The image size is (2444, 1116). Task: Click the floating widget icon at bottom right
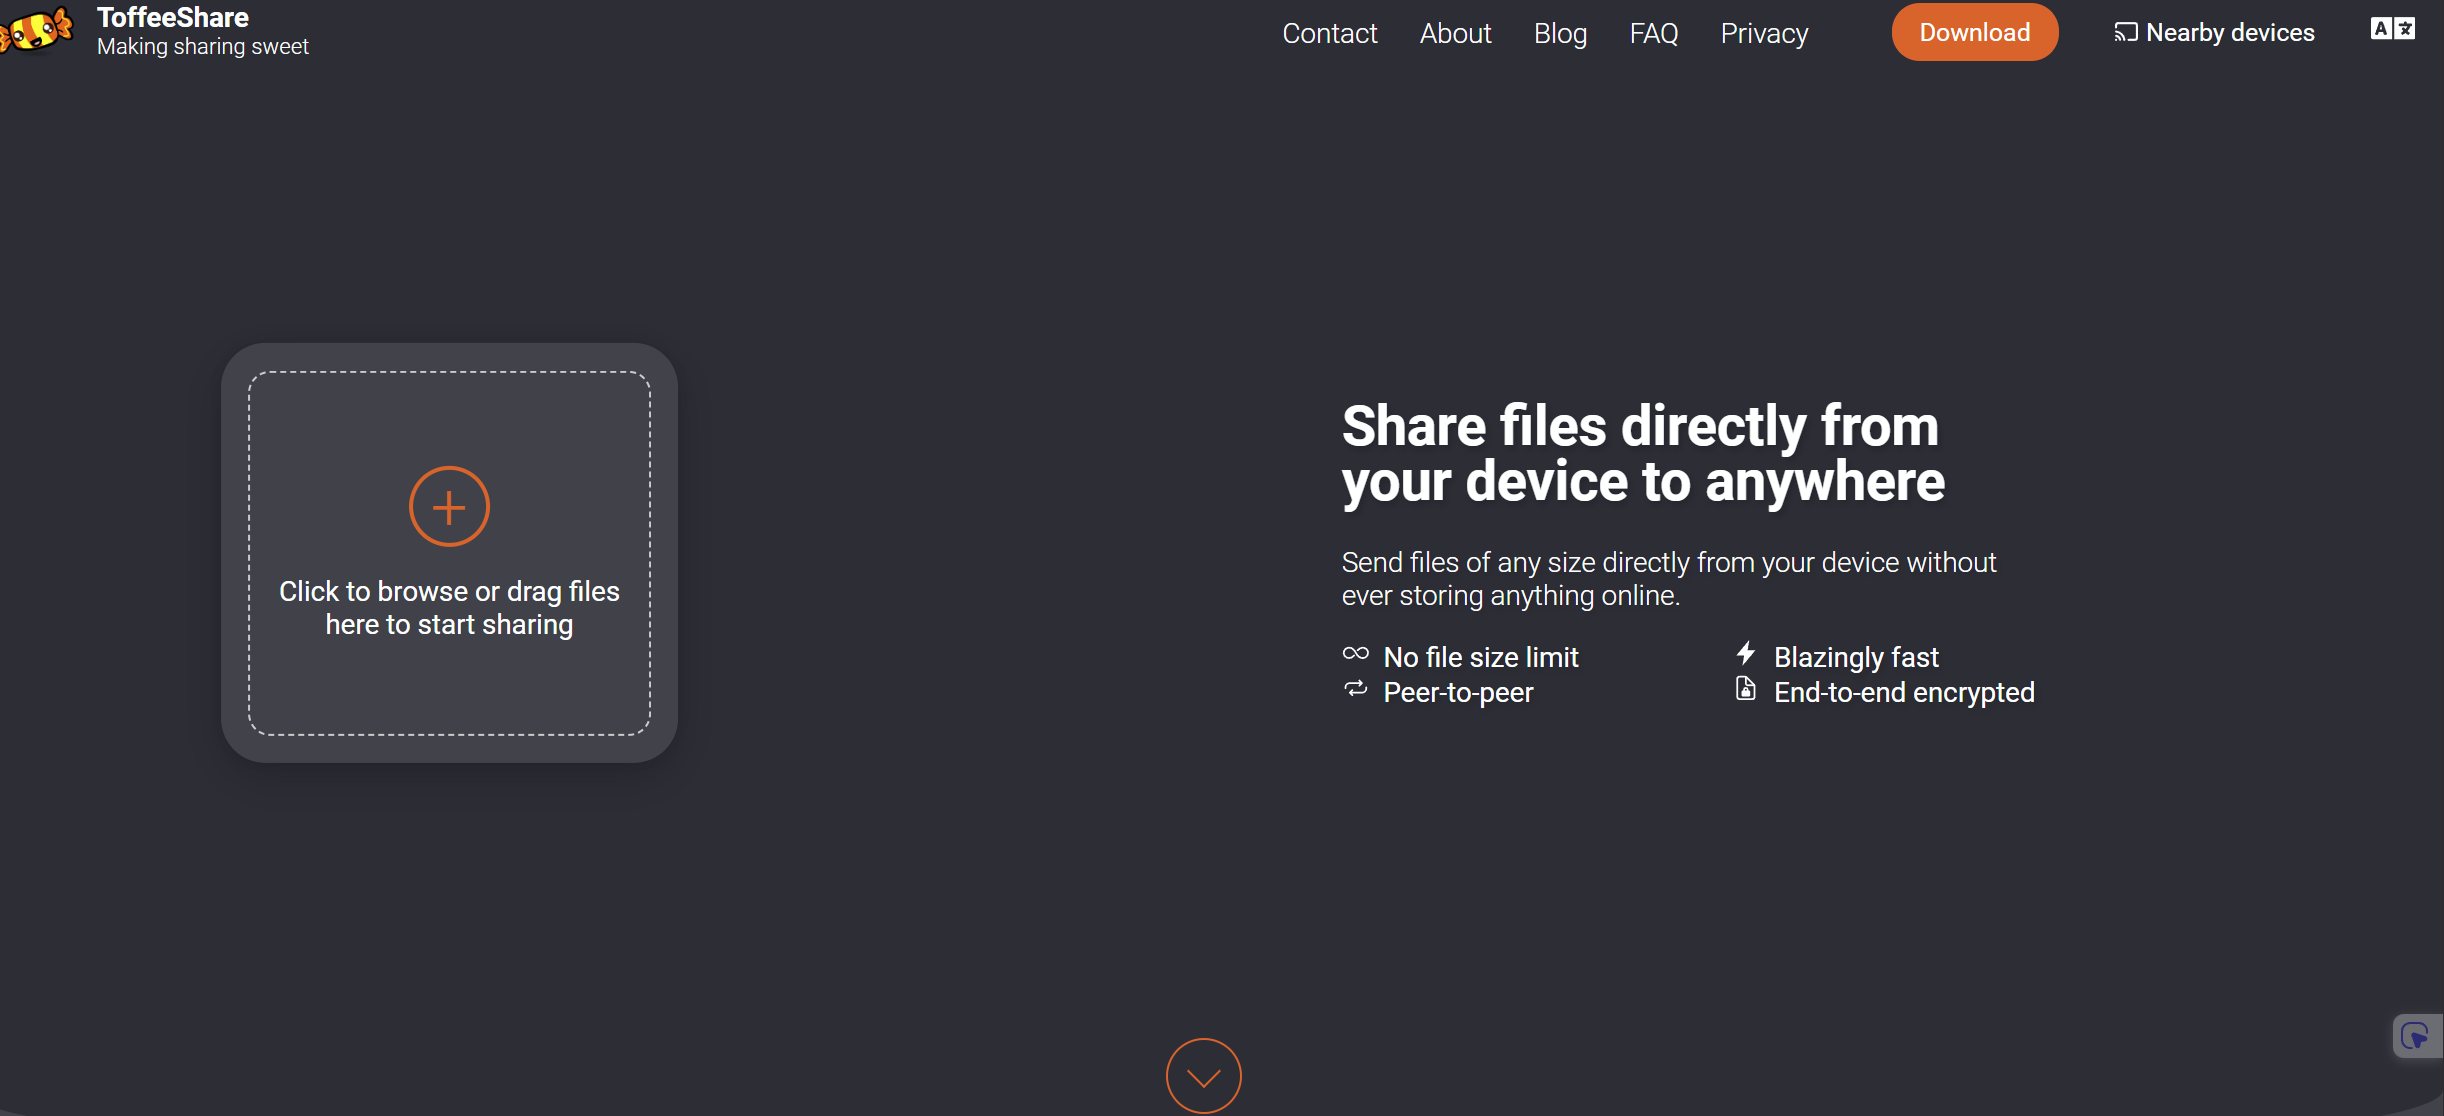pos(2415,1036)
